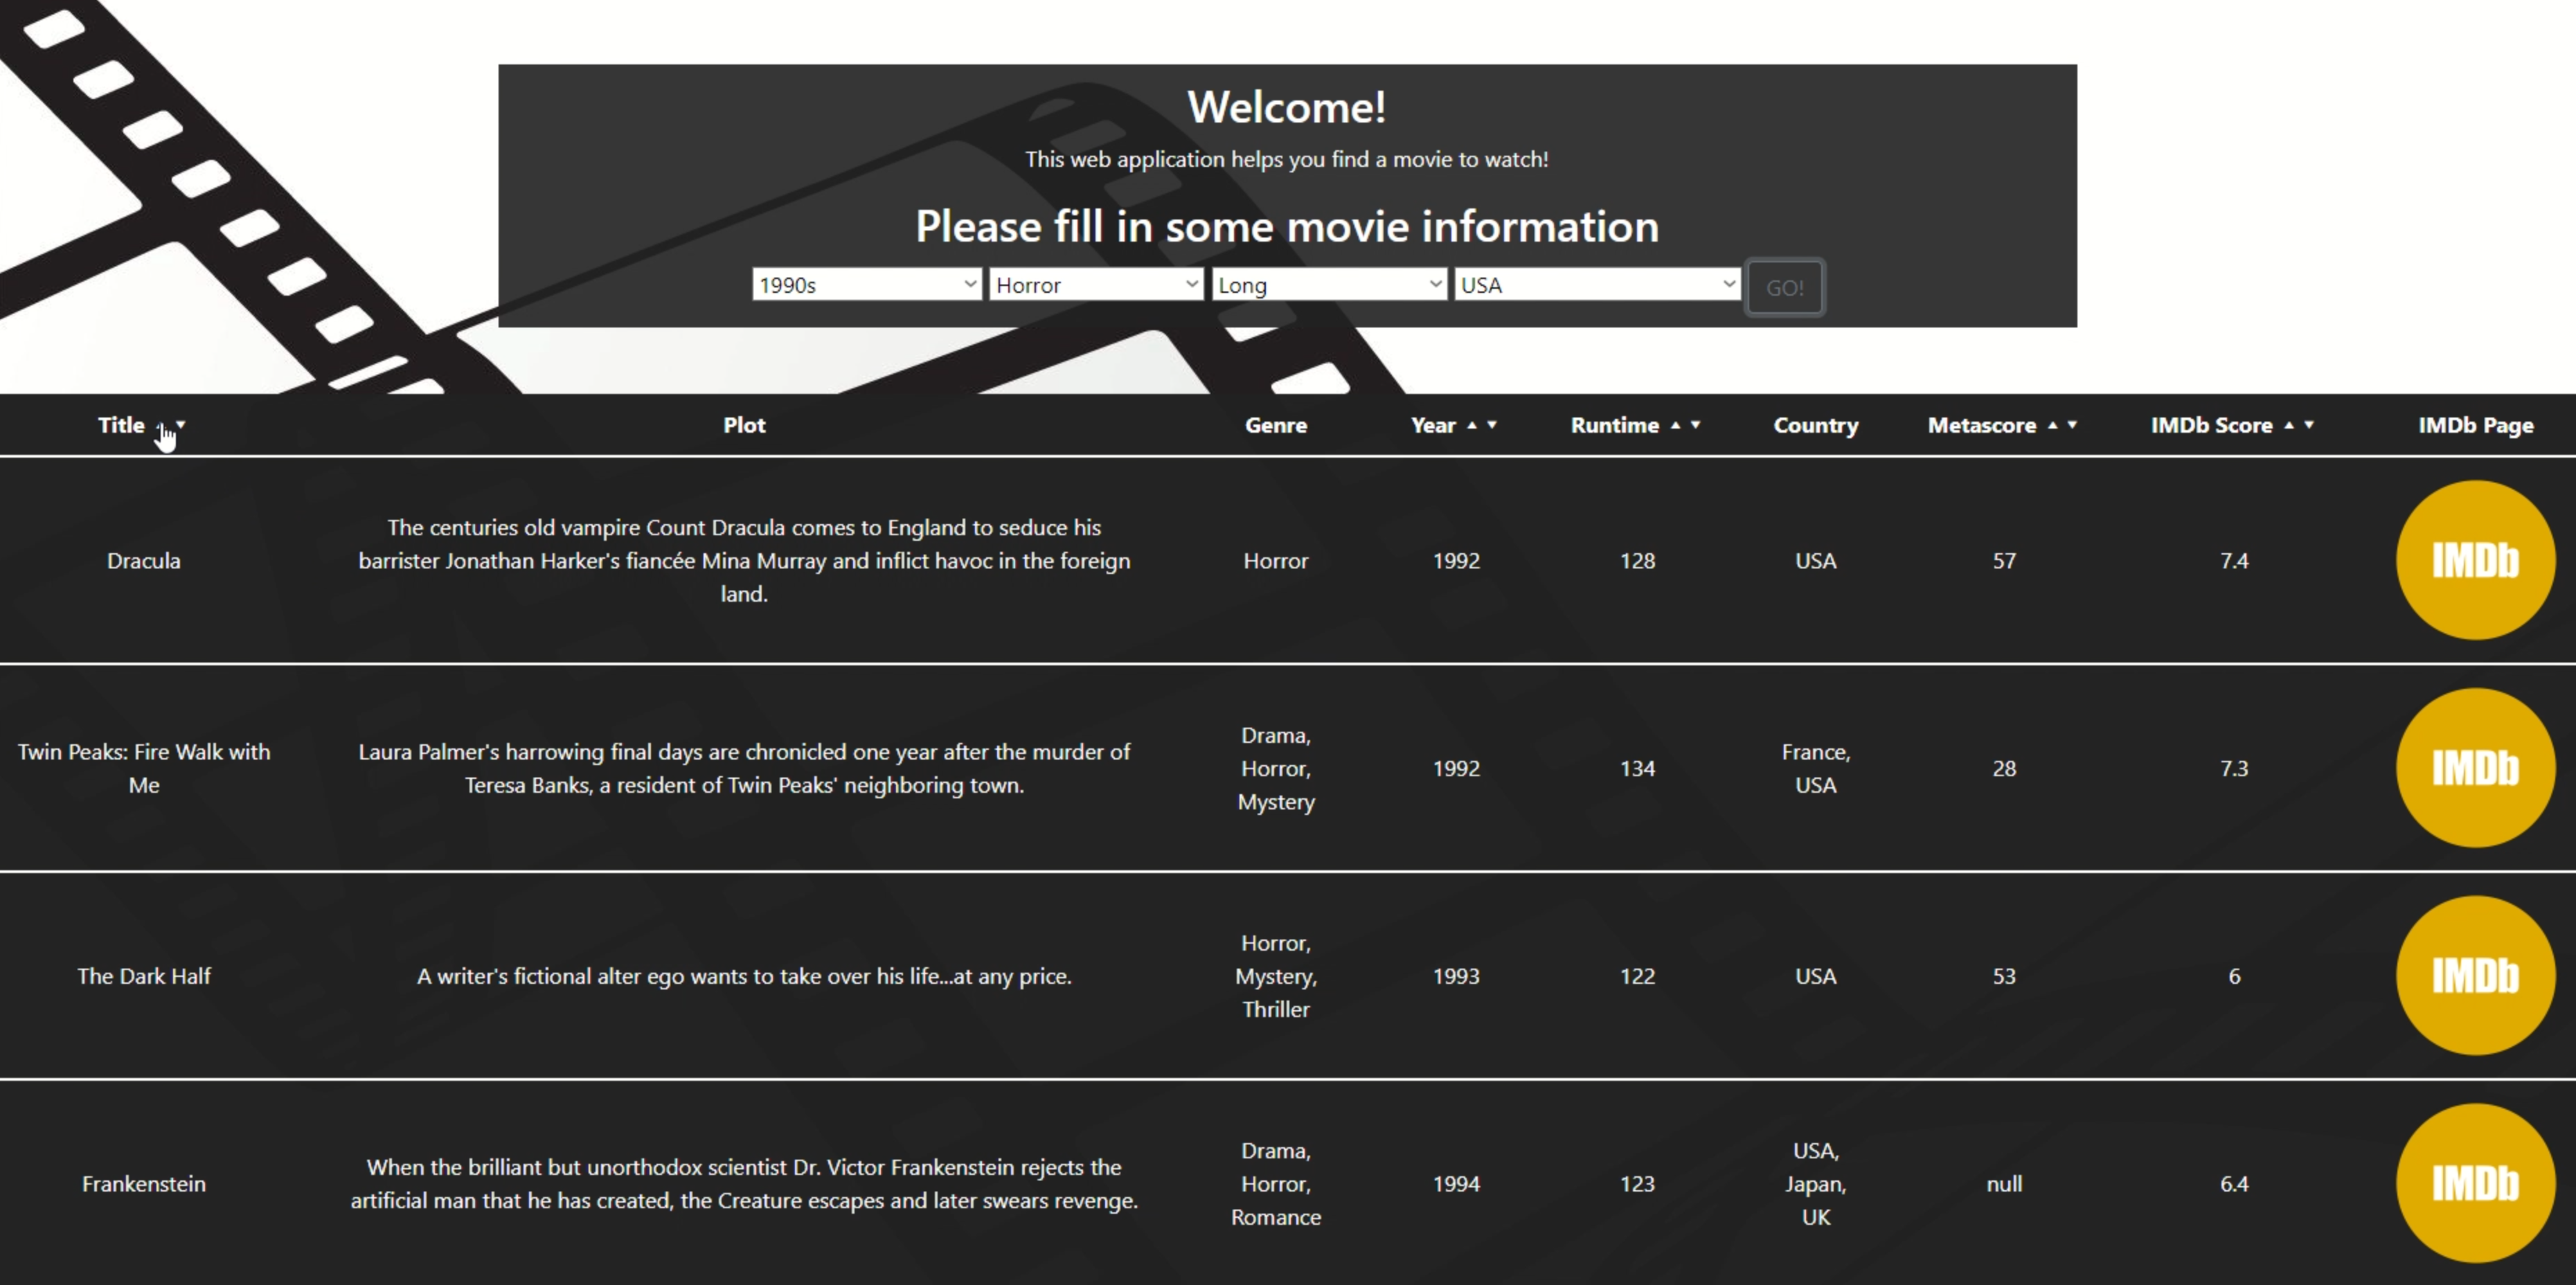Select the Plot column header
The width and height of the screenshot is (2576, 1285).
pyautogui.click(x=744, y=424)
